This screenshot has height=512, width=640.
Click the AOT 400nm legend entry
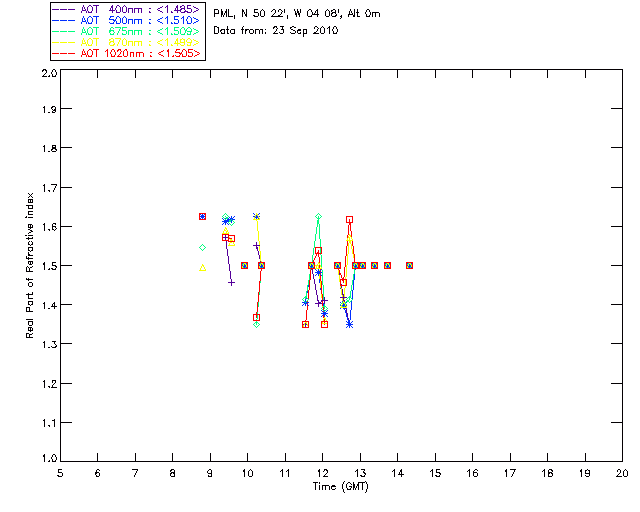pyautogui.click(x=127, y=9)
